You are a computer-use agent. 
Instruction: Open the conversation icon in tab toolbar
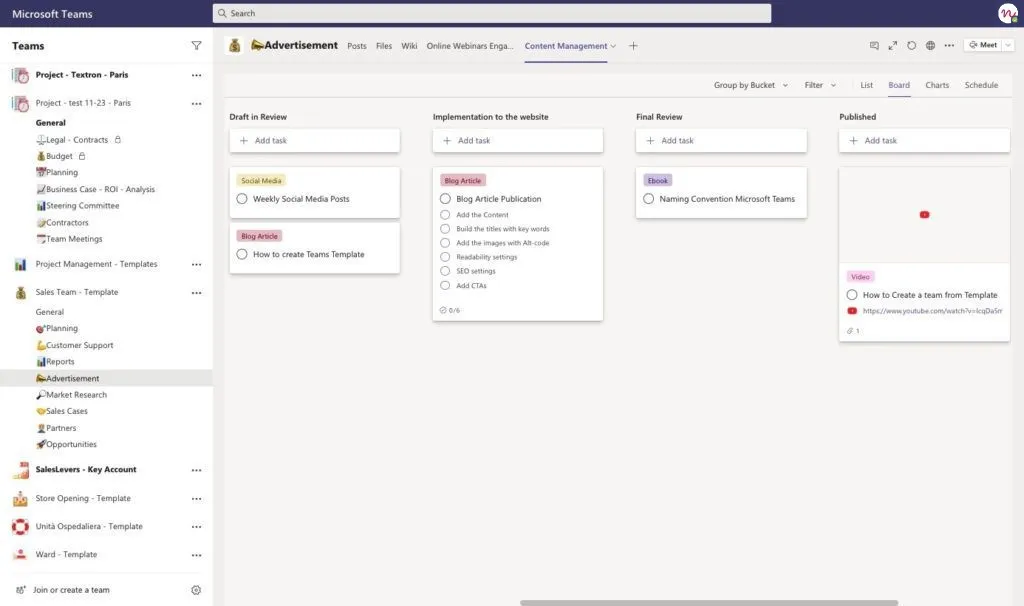tap(874, 46)
